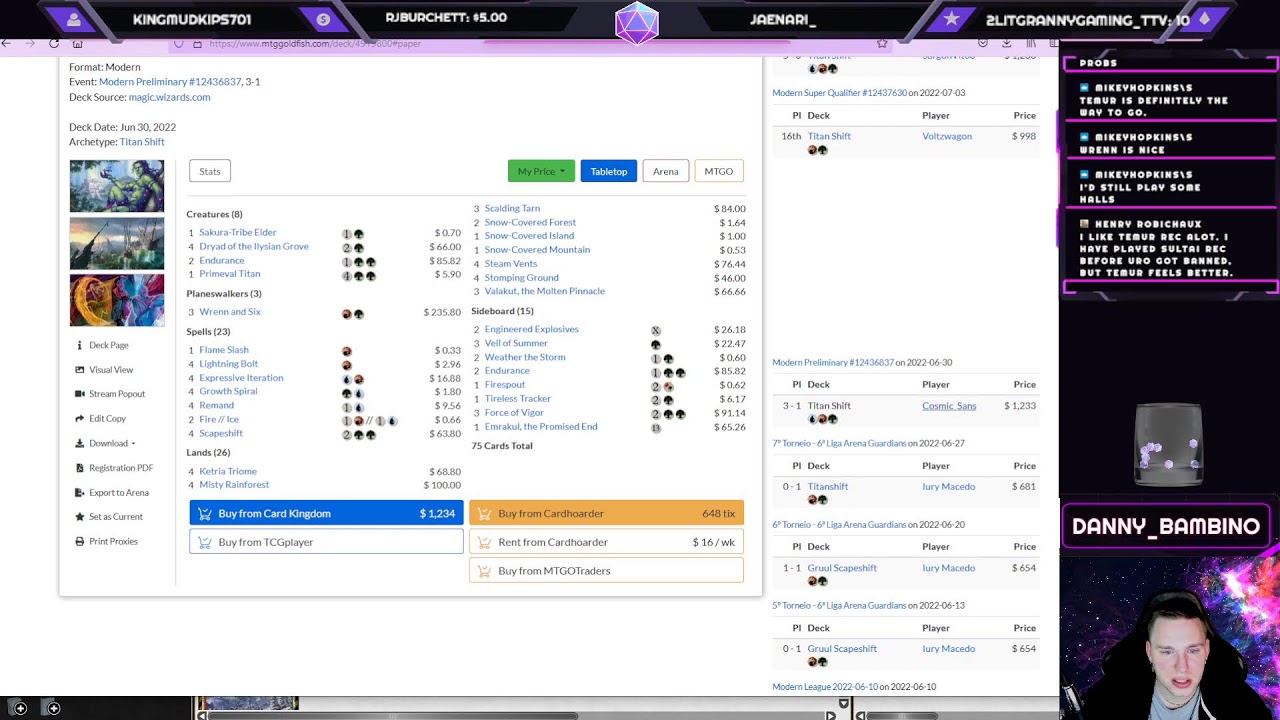Open the My Price dropdown
This screenshot has height=720, width=1280.
[x=541, y=171]
